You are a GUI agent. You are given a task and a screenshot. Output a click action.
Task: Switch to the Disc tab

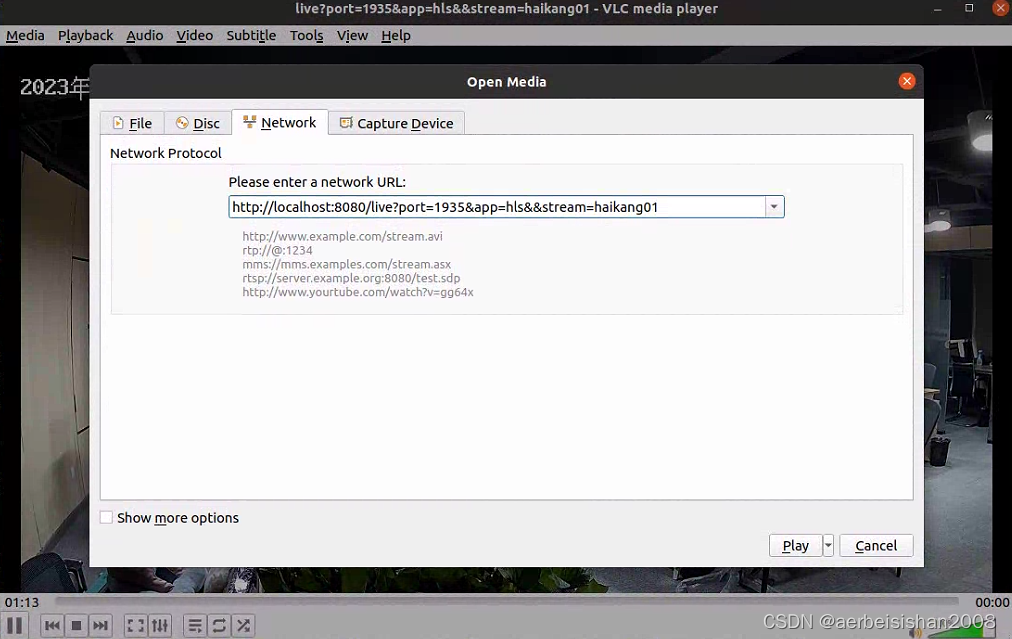[197, 123]
